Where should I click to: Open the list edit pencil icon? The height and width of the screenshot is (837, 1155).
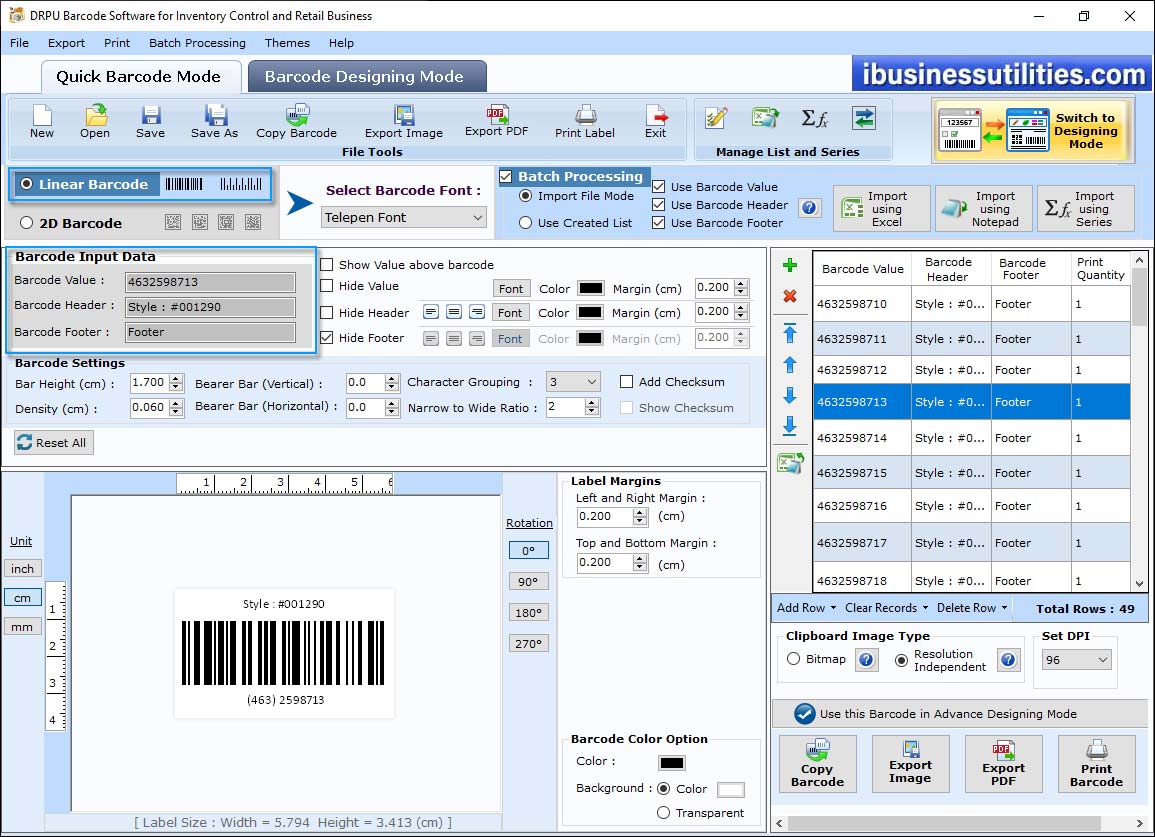click(716, 118)
